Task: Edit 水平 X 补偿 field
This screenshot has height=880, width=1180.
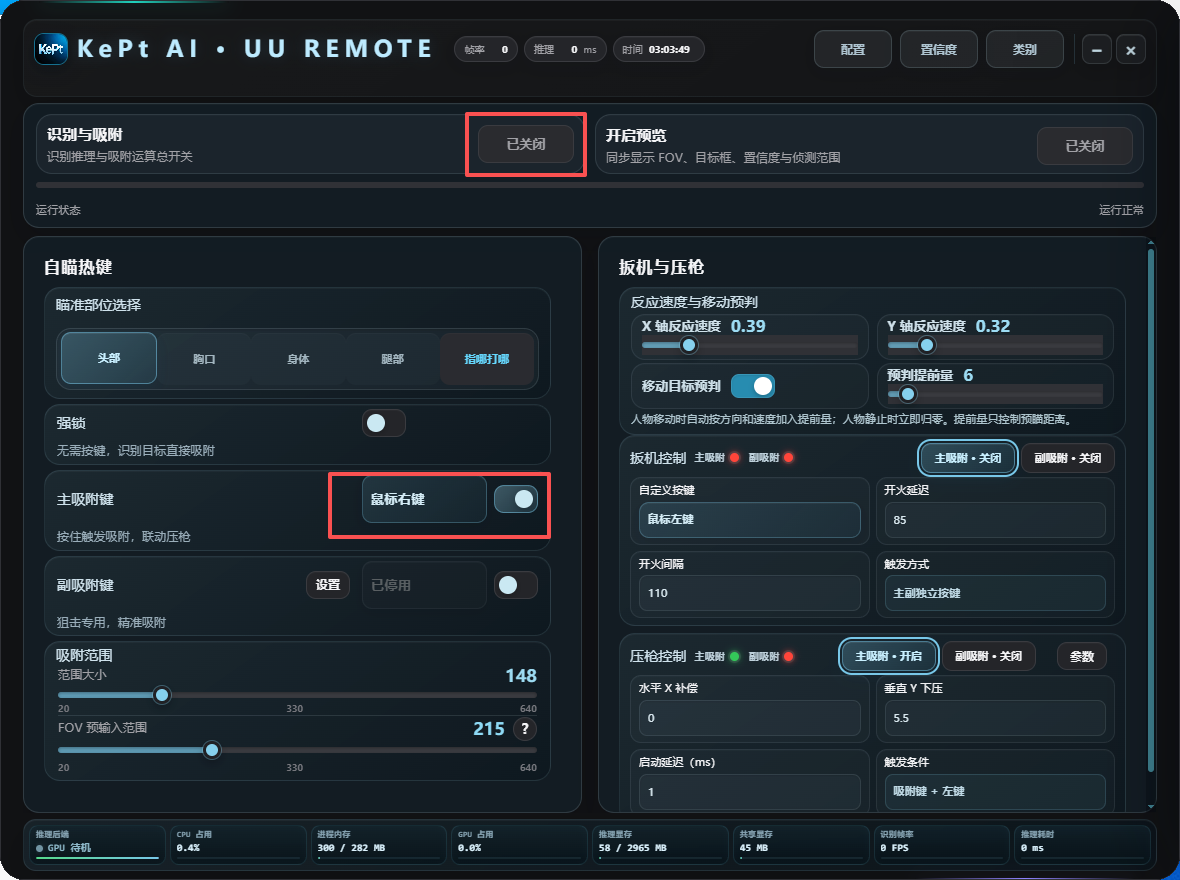Action: point(750,718)
